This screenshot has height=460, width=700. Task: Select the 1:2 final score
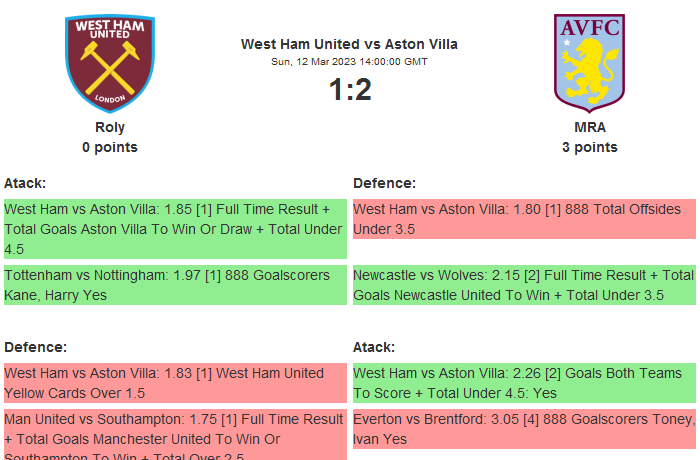(349, 90)
